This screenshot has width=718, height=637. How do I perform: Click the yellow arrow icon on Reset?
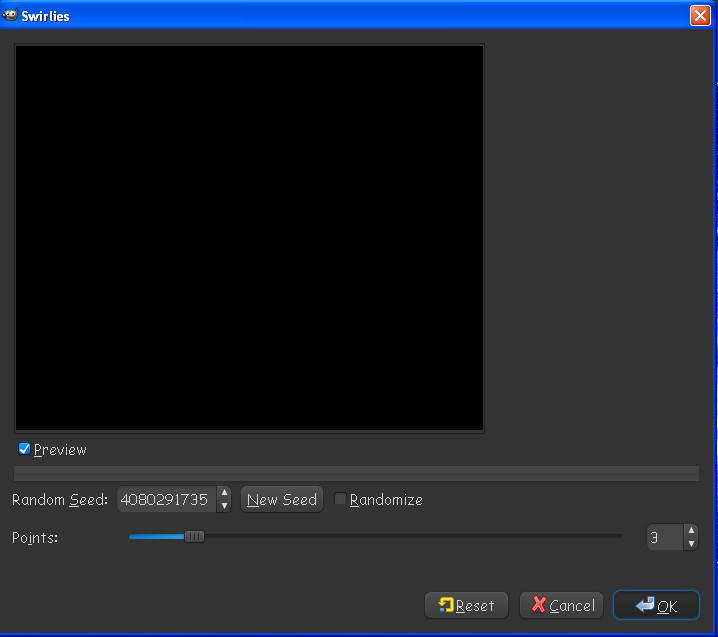[x=445, y=605]
